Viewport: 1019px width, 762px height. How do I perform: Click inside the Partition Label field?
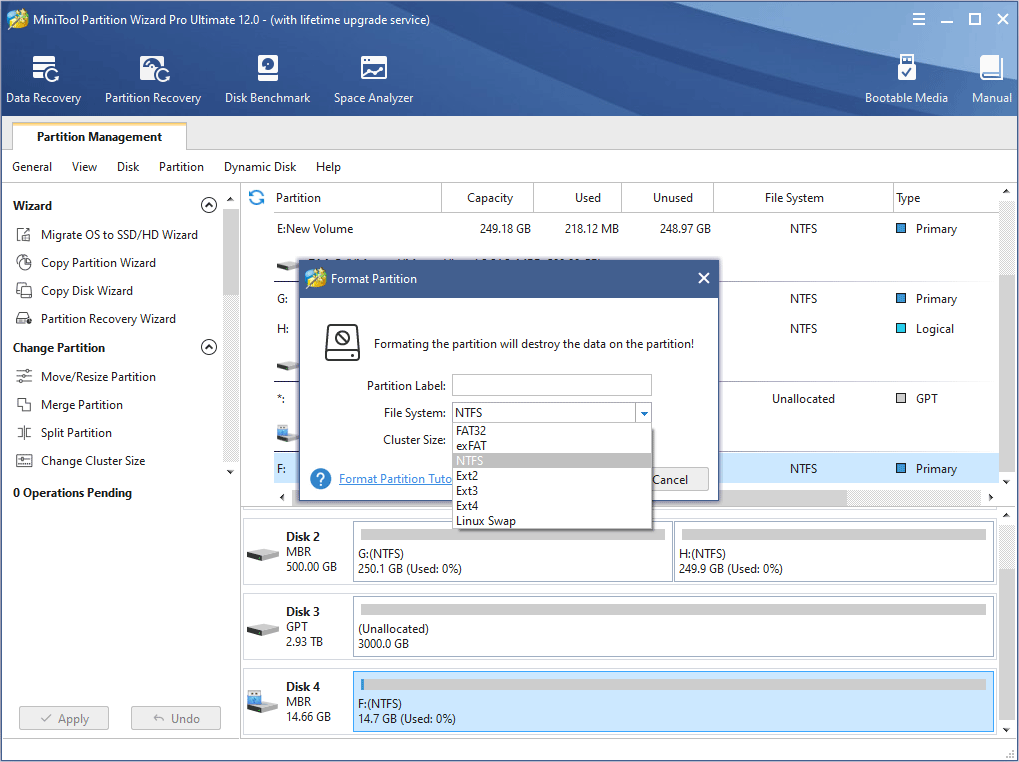tap(551, 385)
